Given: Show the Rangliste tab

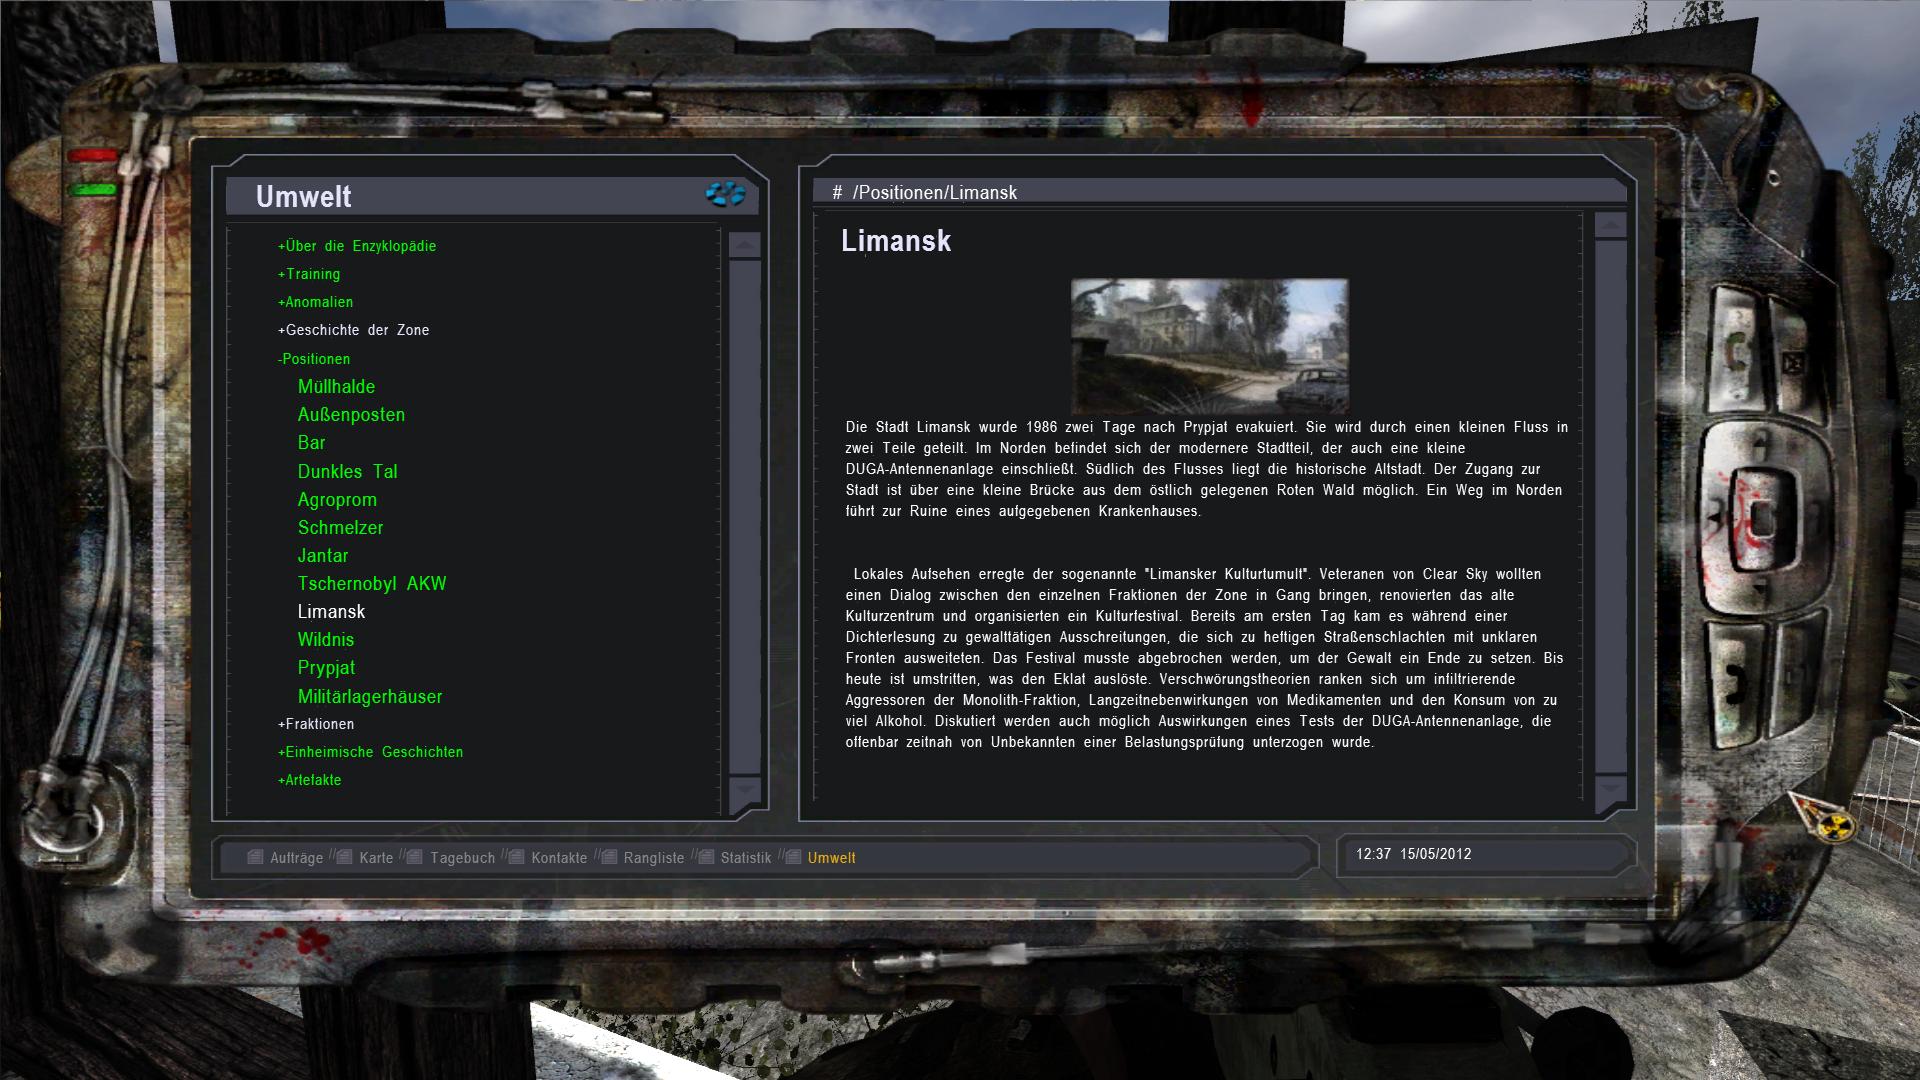Looking at the screenshot, I should pos(654,858).
